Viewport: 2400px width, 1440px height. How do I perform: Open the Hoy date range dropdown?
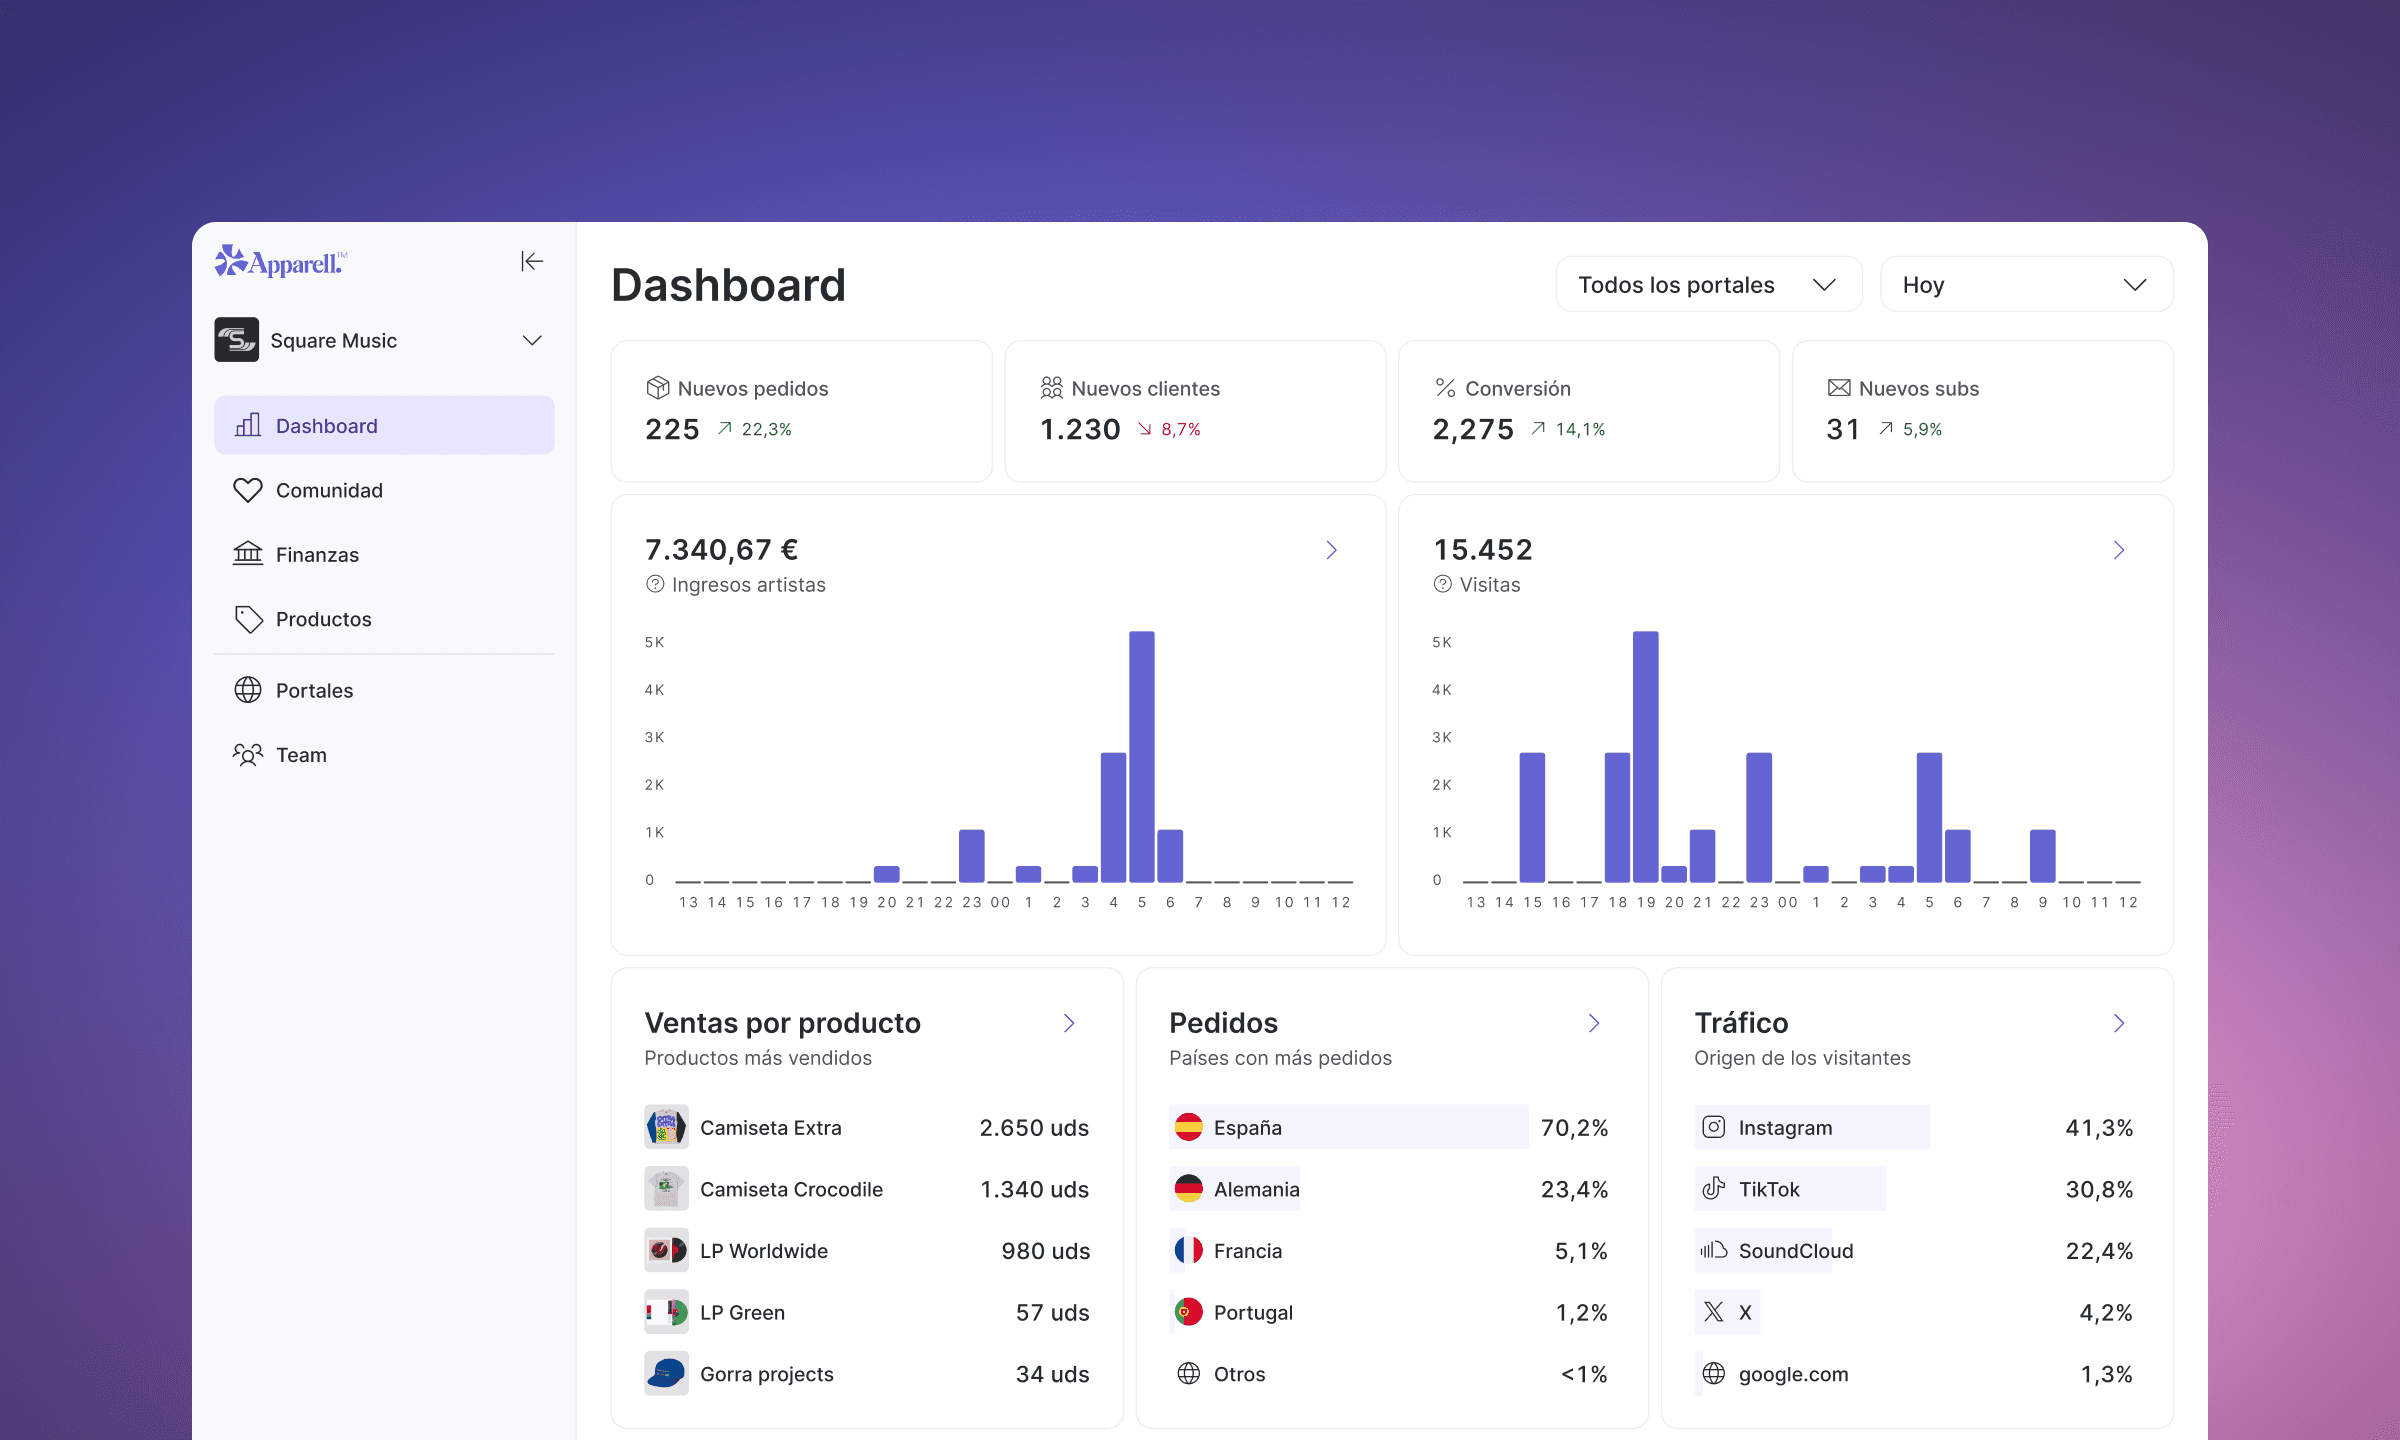tap(2025, 285)
